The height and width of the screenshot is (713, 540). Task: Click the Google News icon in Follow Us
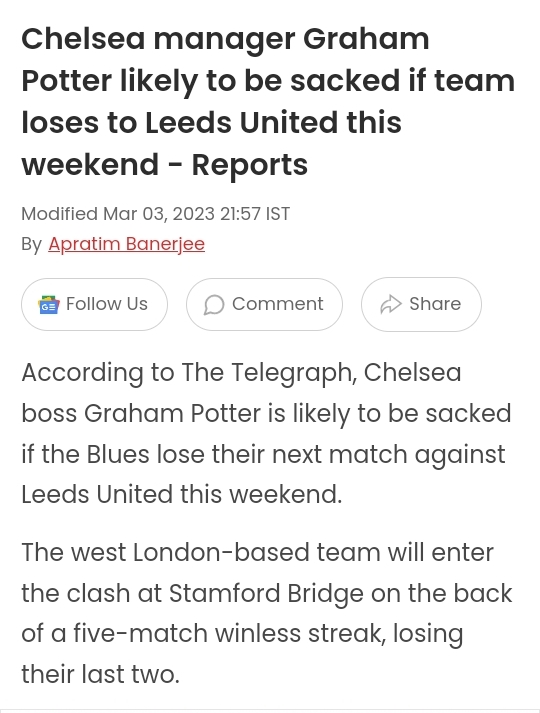tap(49, 305)
